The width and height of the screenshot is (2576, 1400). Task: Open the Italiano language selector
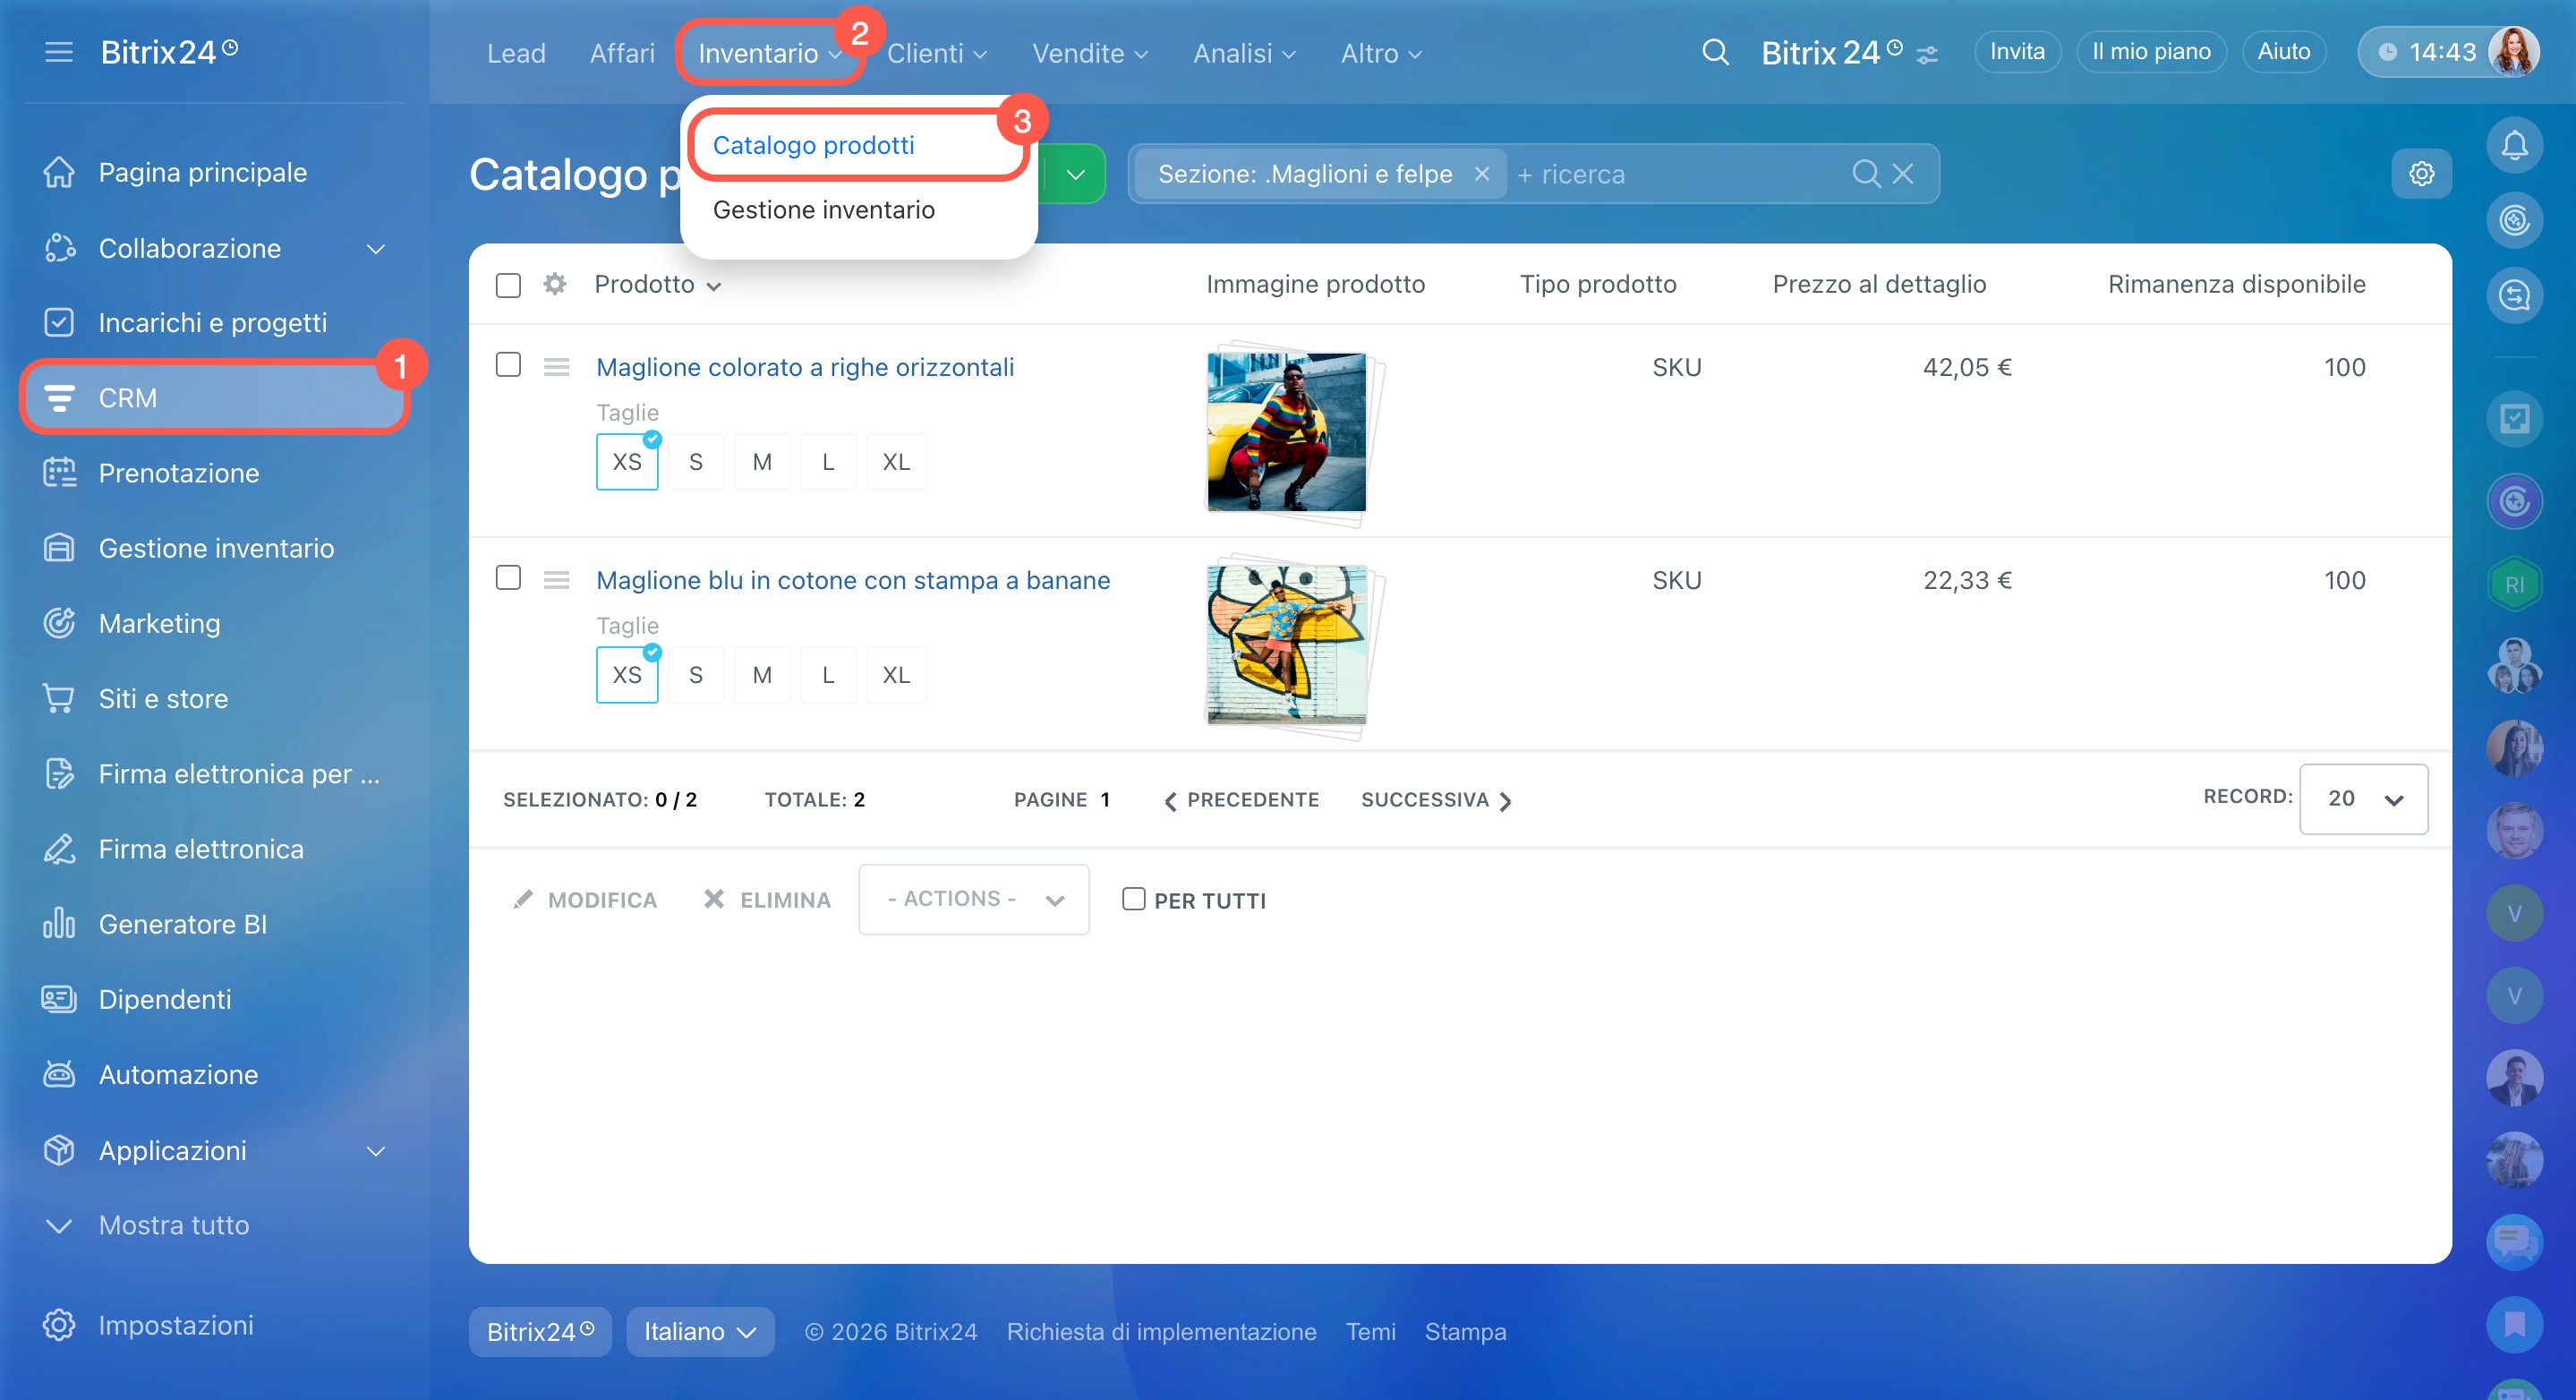tap(699, 1331)
